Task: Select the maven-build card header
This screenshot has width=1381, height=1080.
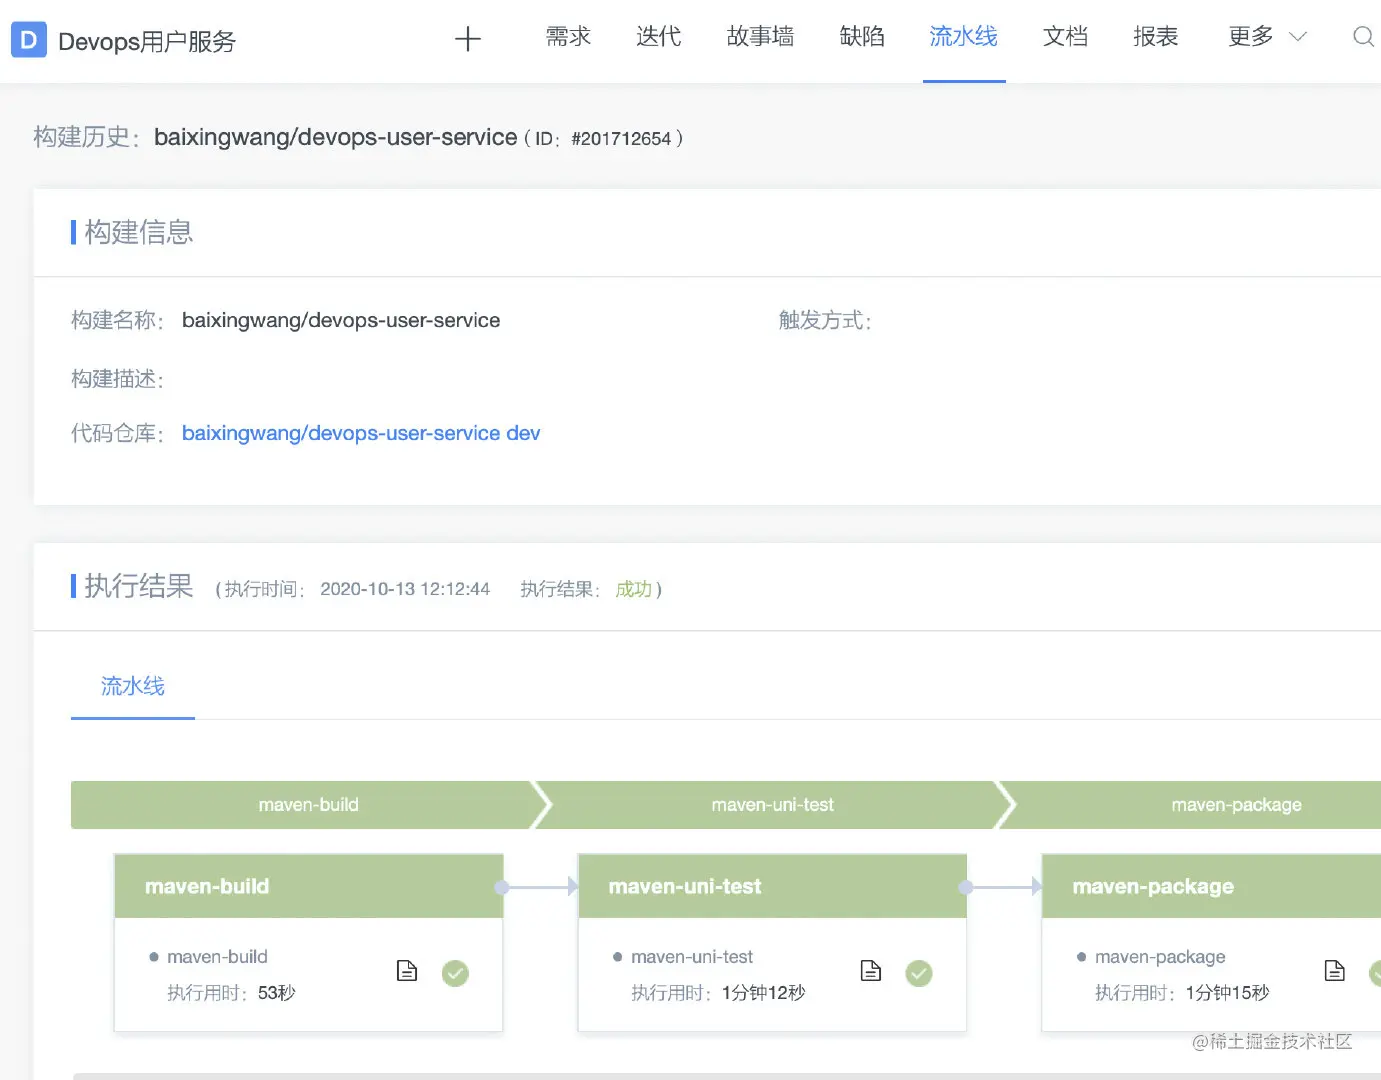Action: click(x=308, y=886)
